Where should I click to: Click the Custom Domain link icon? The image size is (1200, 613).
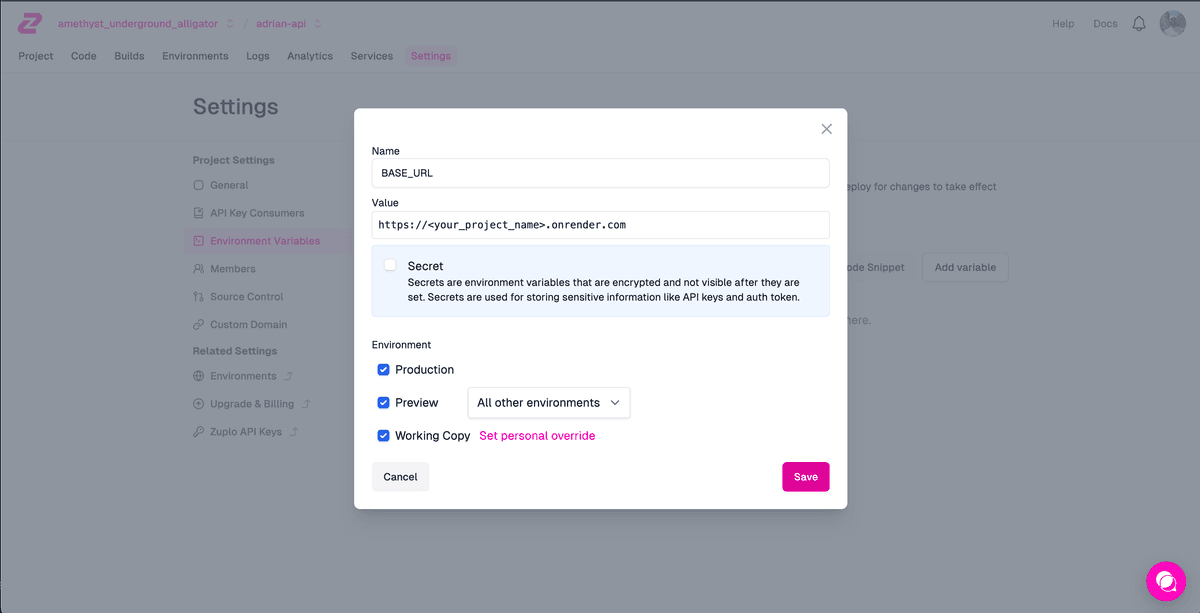click(199, 325)
